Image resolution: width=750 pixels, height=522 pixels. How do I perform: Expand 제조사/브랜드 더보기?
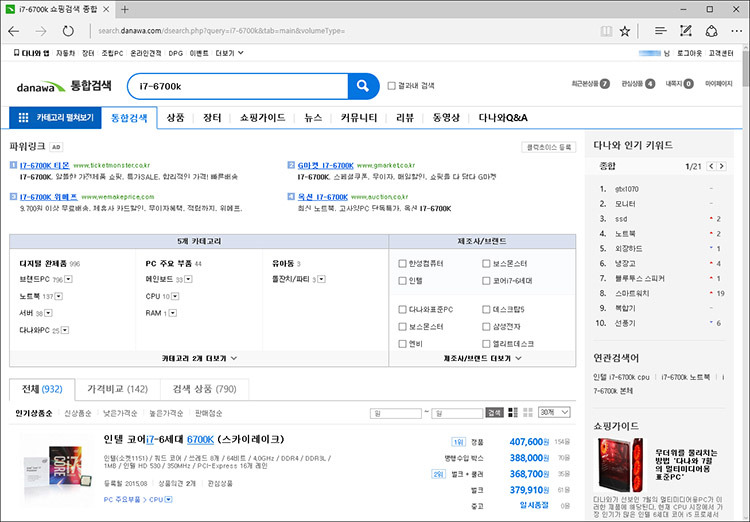coord(482,358)
